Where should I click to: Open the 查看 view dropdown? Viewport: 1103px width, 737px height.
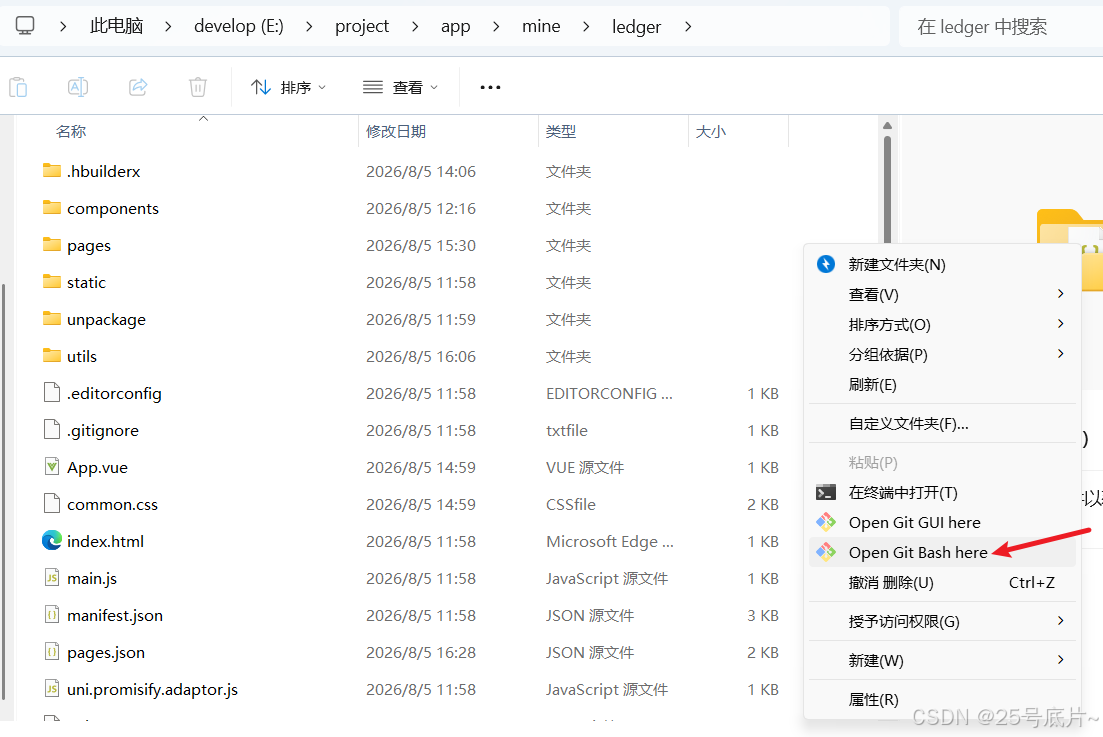coord(400,87)
